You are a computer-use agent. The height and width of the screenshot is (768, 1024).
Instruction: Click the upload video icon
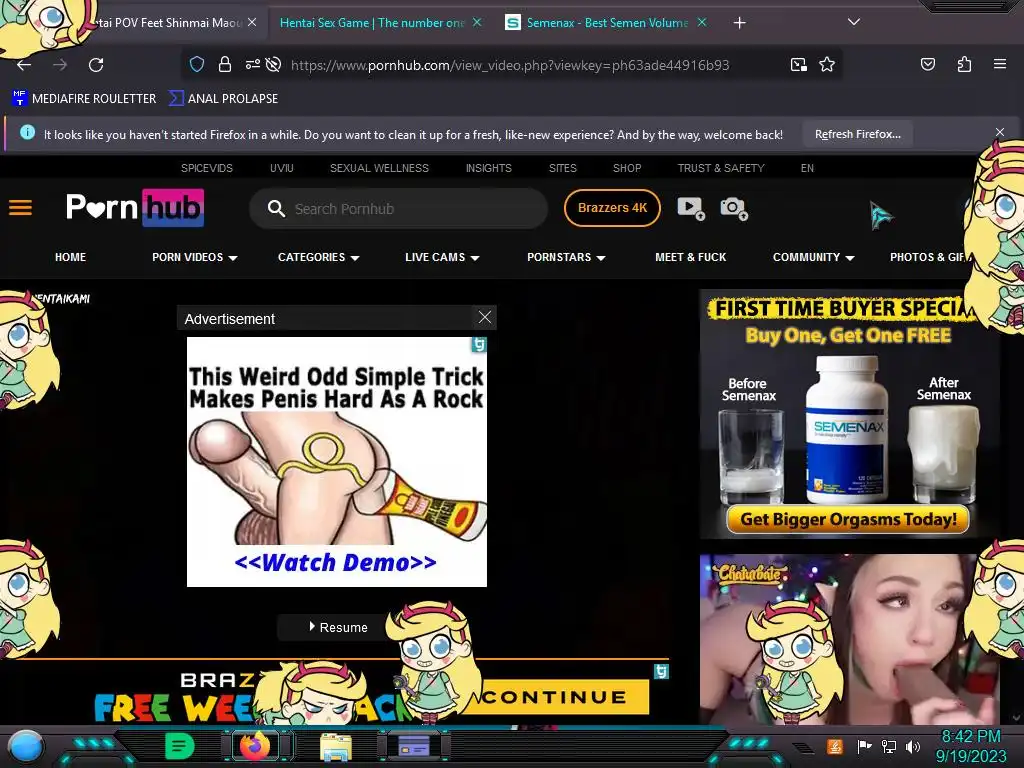pyautogui.click(x=691, y=208)
